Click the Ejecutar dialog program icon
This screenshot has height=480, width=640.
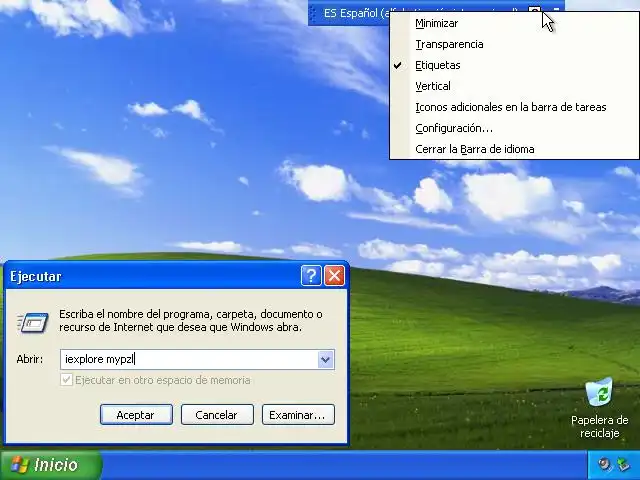[33, 322]
